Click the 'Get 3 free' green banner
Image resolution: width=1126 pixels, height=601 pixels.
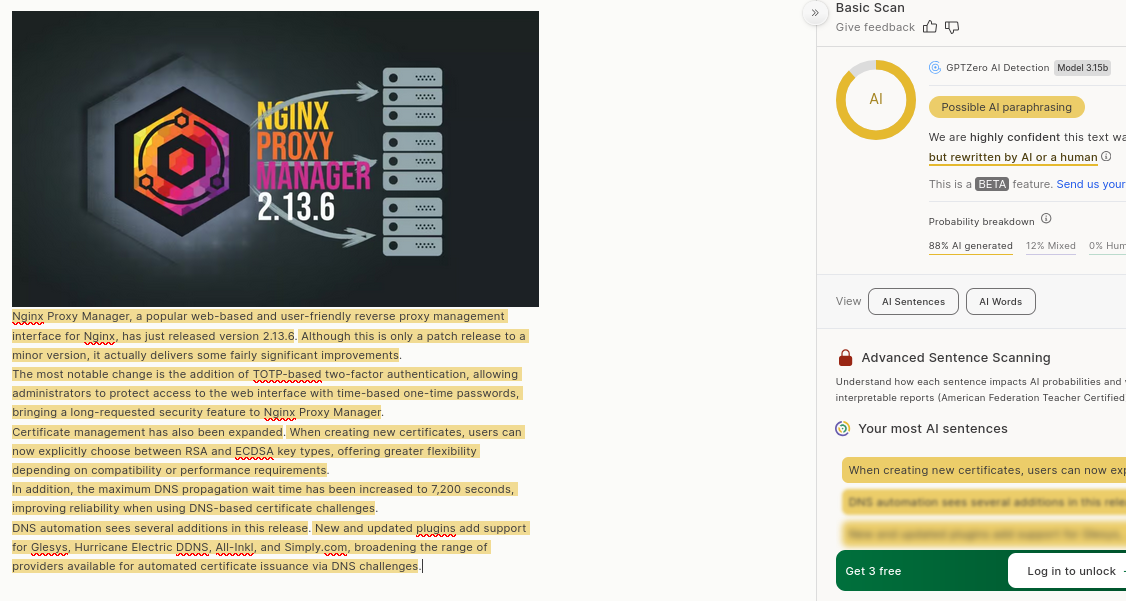coord(873,571)
